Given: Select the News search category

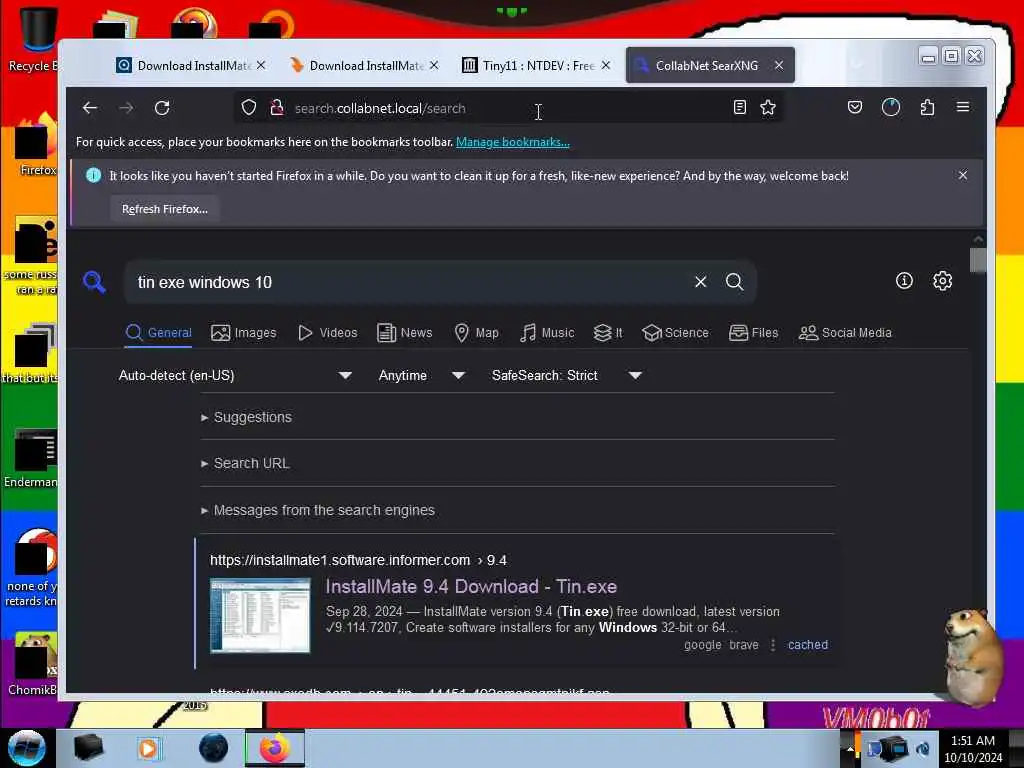Looking at the screenshot, I should pyautogui.click(x=404, y=332).
